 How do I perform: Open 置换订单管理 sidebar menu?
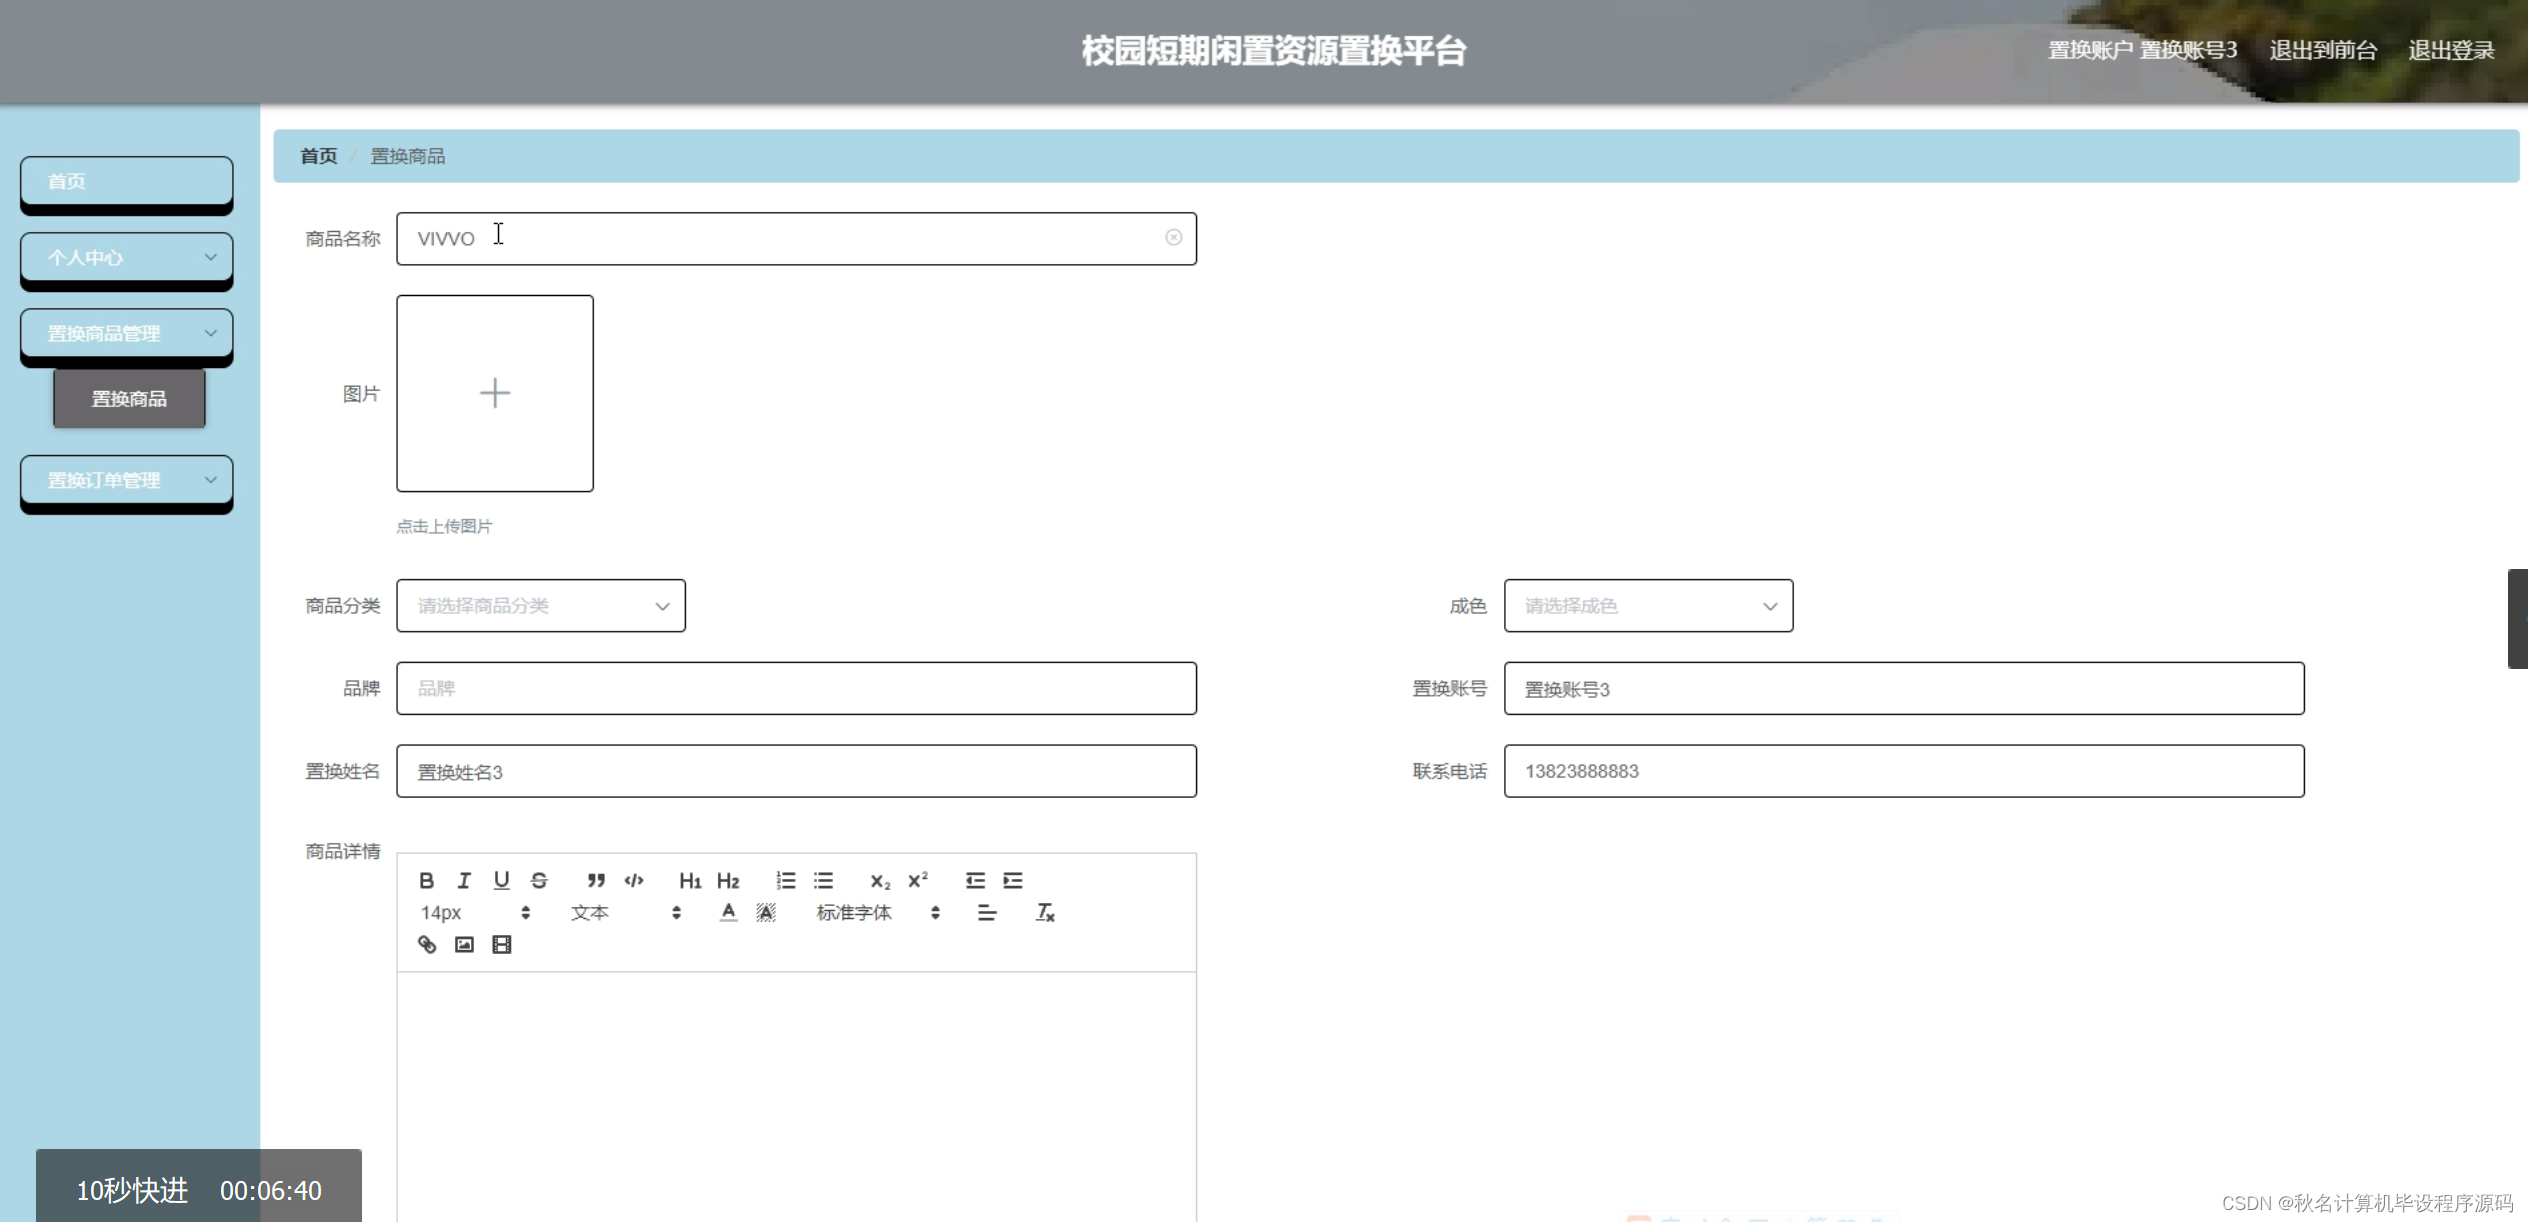(x=127, y=480)
